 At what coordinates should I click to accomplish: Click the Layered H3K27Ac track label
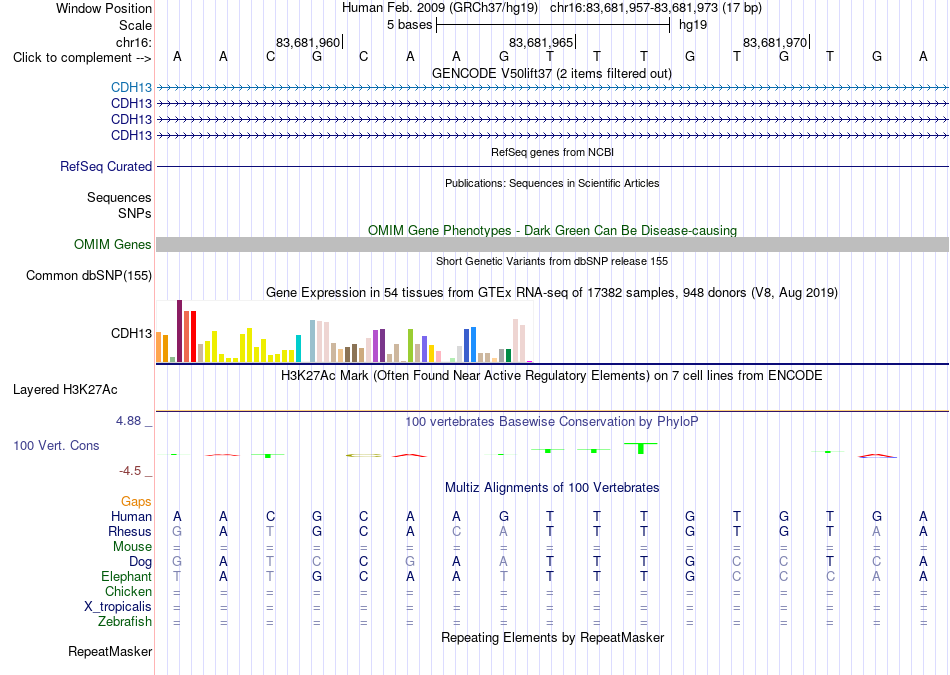(65, 390)
